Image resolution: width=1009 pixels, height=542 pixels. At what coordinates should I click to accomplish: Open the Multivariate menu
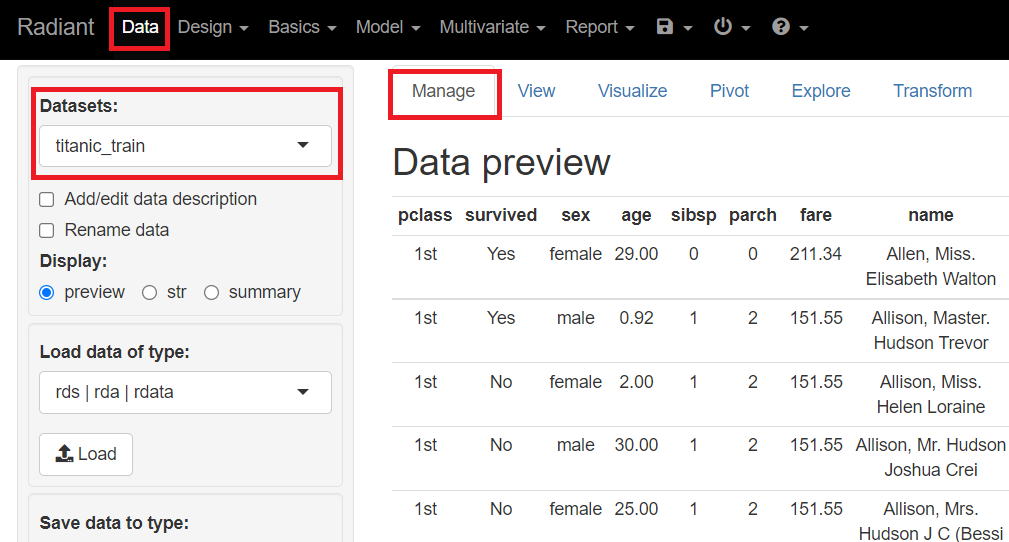(492, 27)
